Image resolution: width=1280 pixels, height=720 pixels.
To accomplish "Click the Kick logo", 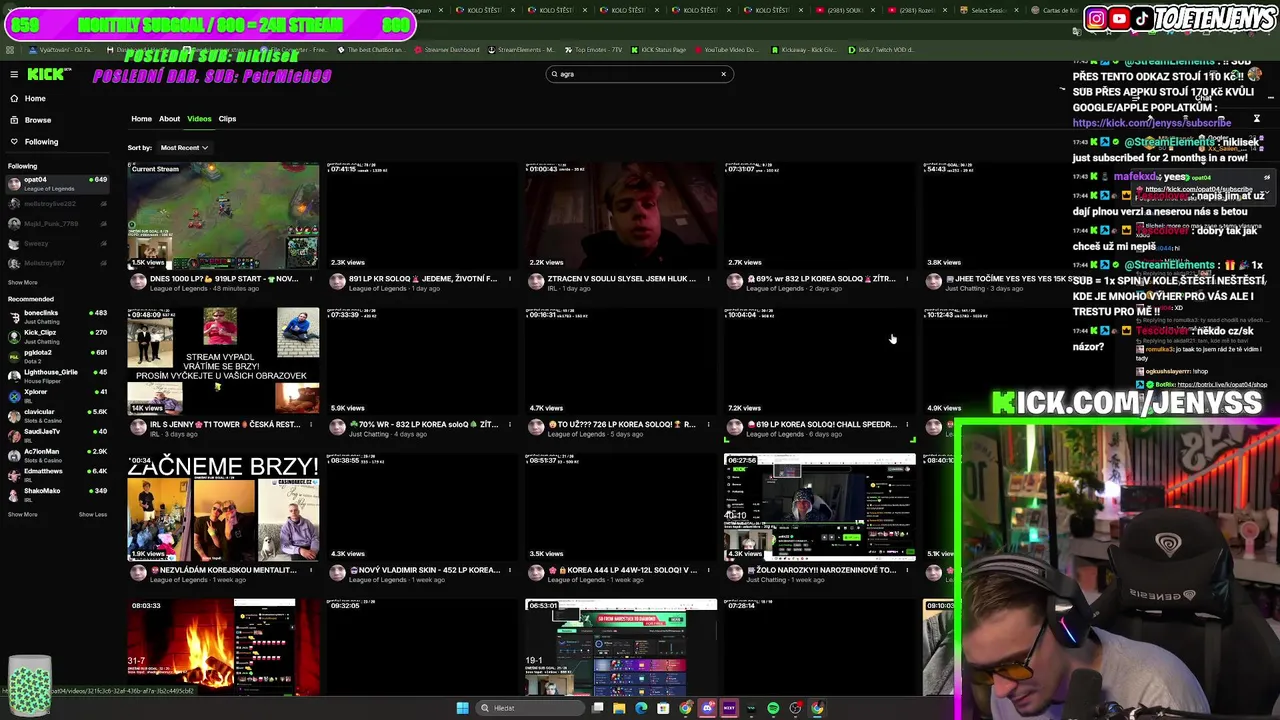I will tap(48, 74).
